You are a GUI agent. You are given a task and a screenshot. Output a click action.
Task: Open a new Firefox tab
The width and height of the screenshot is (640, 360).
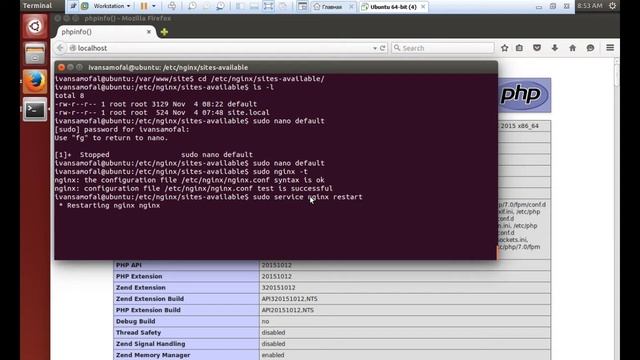[x=164, y=32]
